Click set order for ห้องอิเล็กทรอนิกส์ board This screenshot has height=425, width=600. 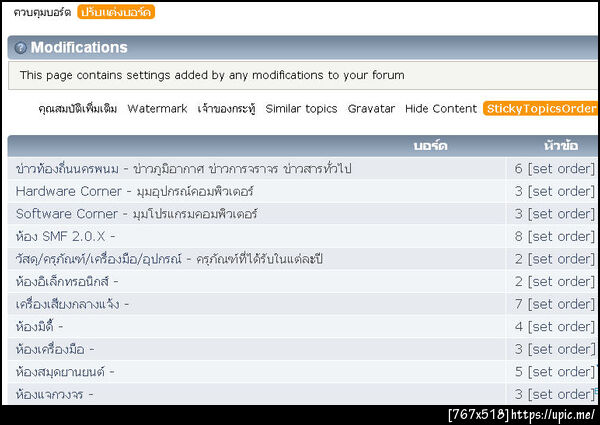click(561, 282)
